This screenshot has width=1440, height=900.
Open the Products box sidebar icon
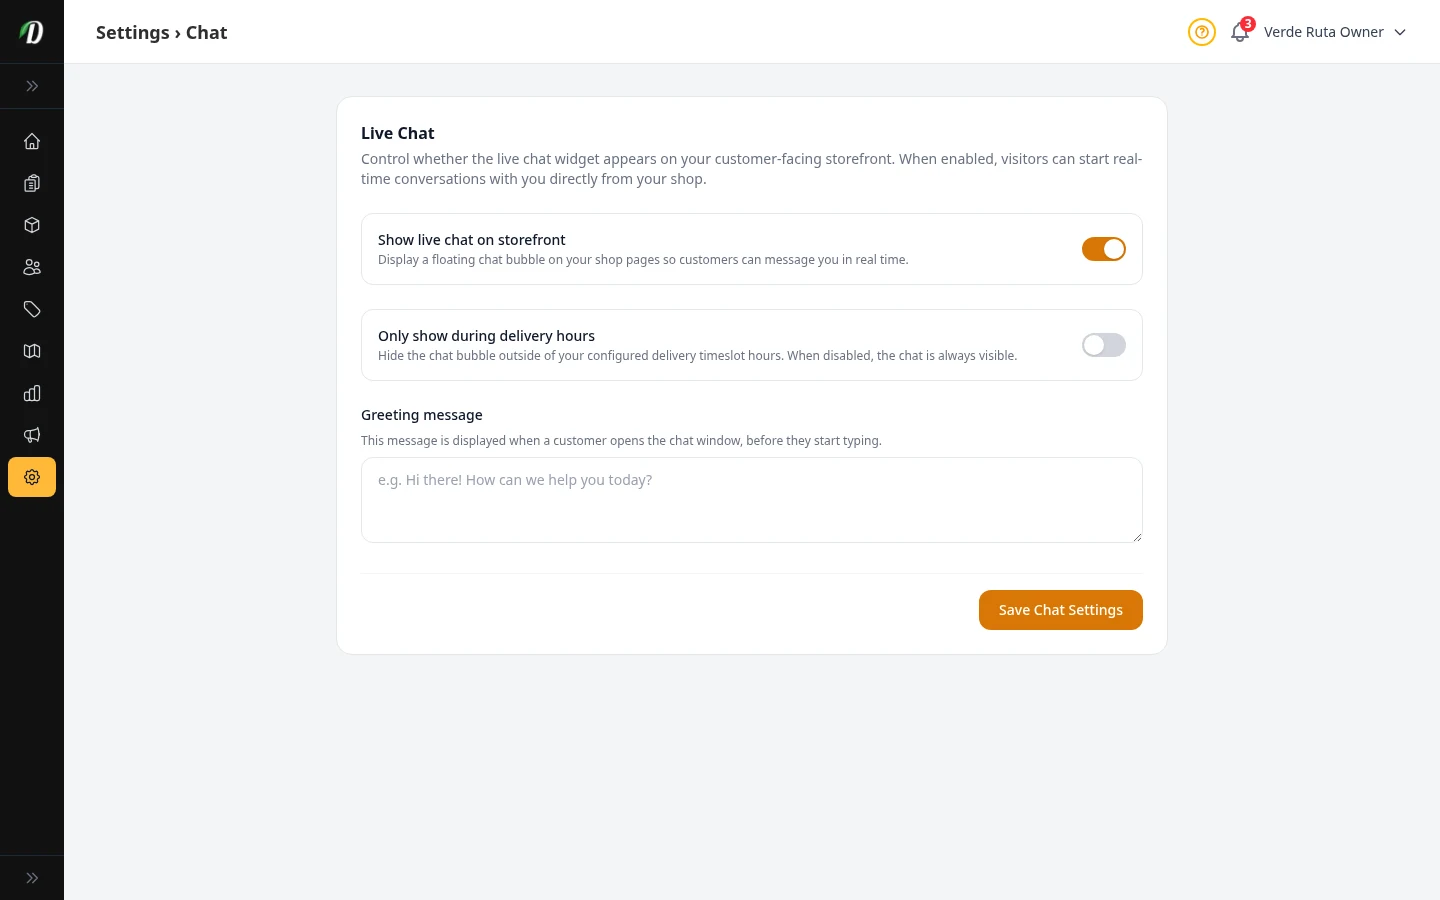32,225
